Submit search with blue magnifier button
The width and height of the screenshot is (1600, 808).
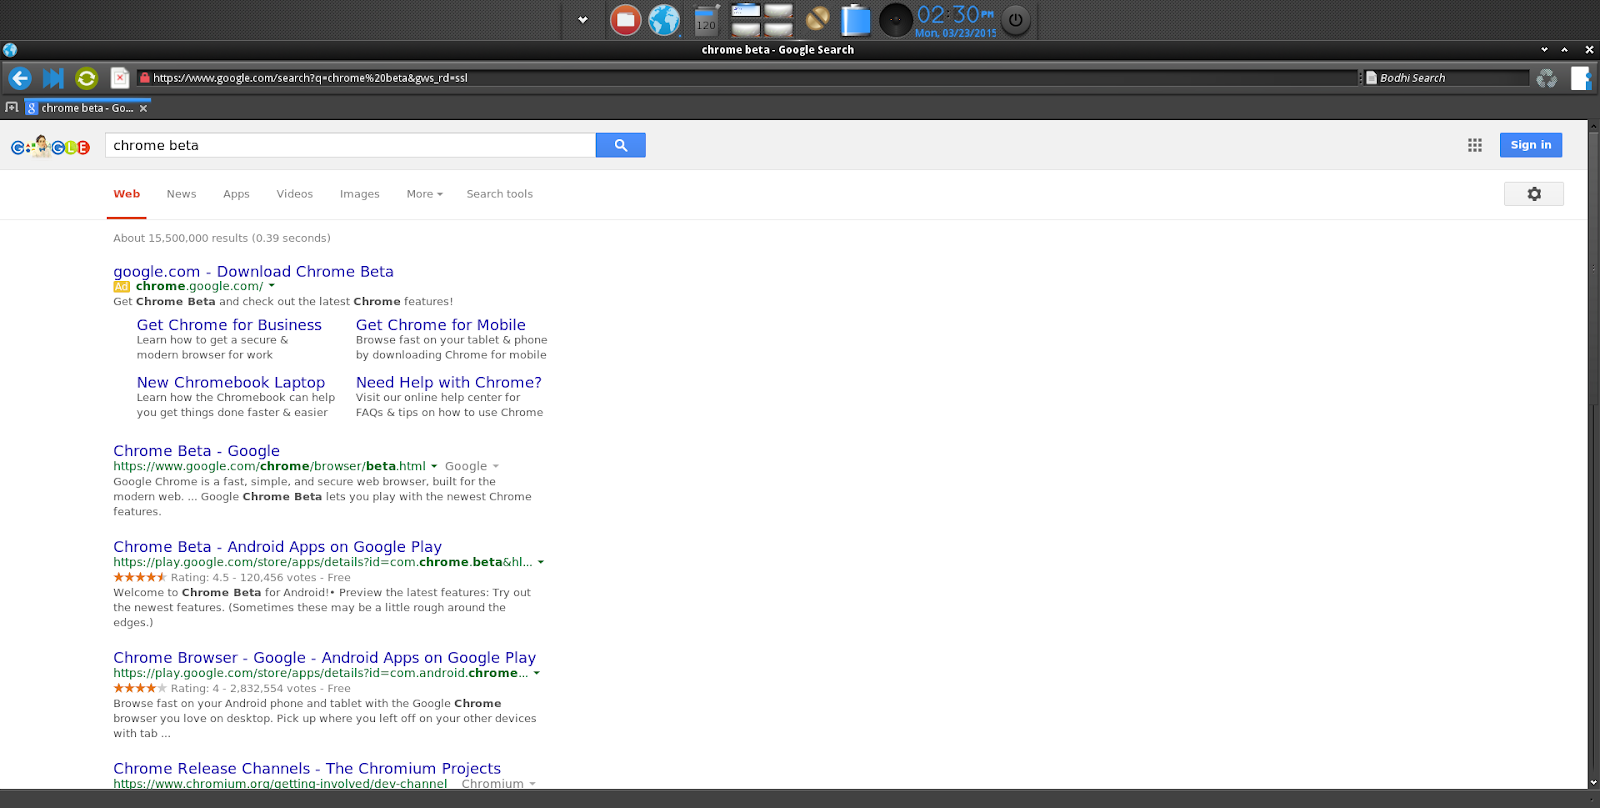621,145
